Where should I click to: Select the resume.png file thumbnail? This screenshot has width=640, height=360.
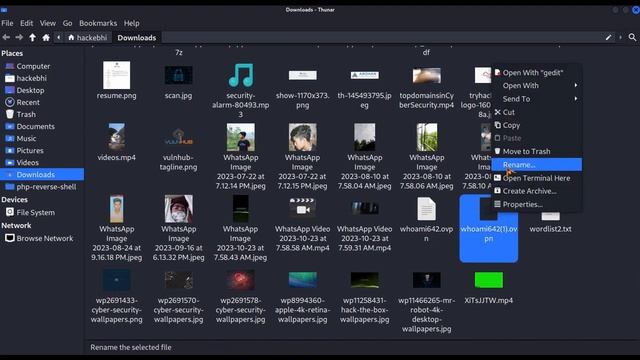116,75
